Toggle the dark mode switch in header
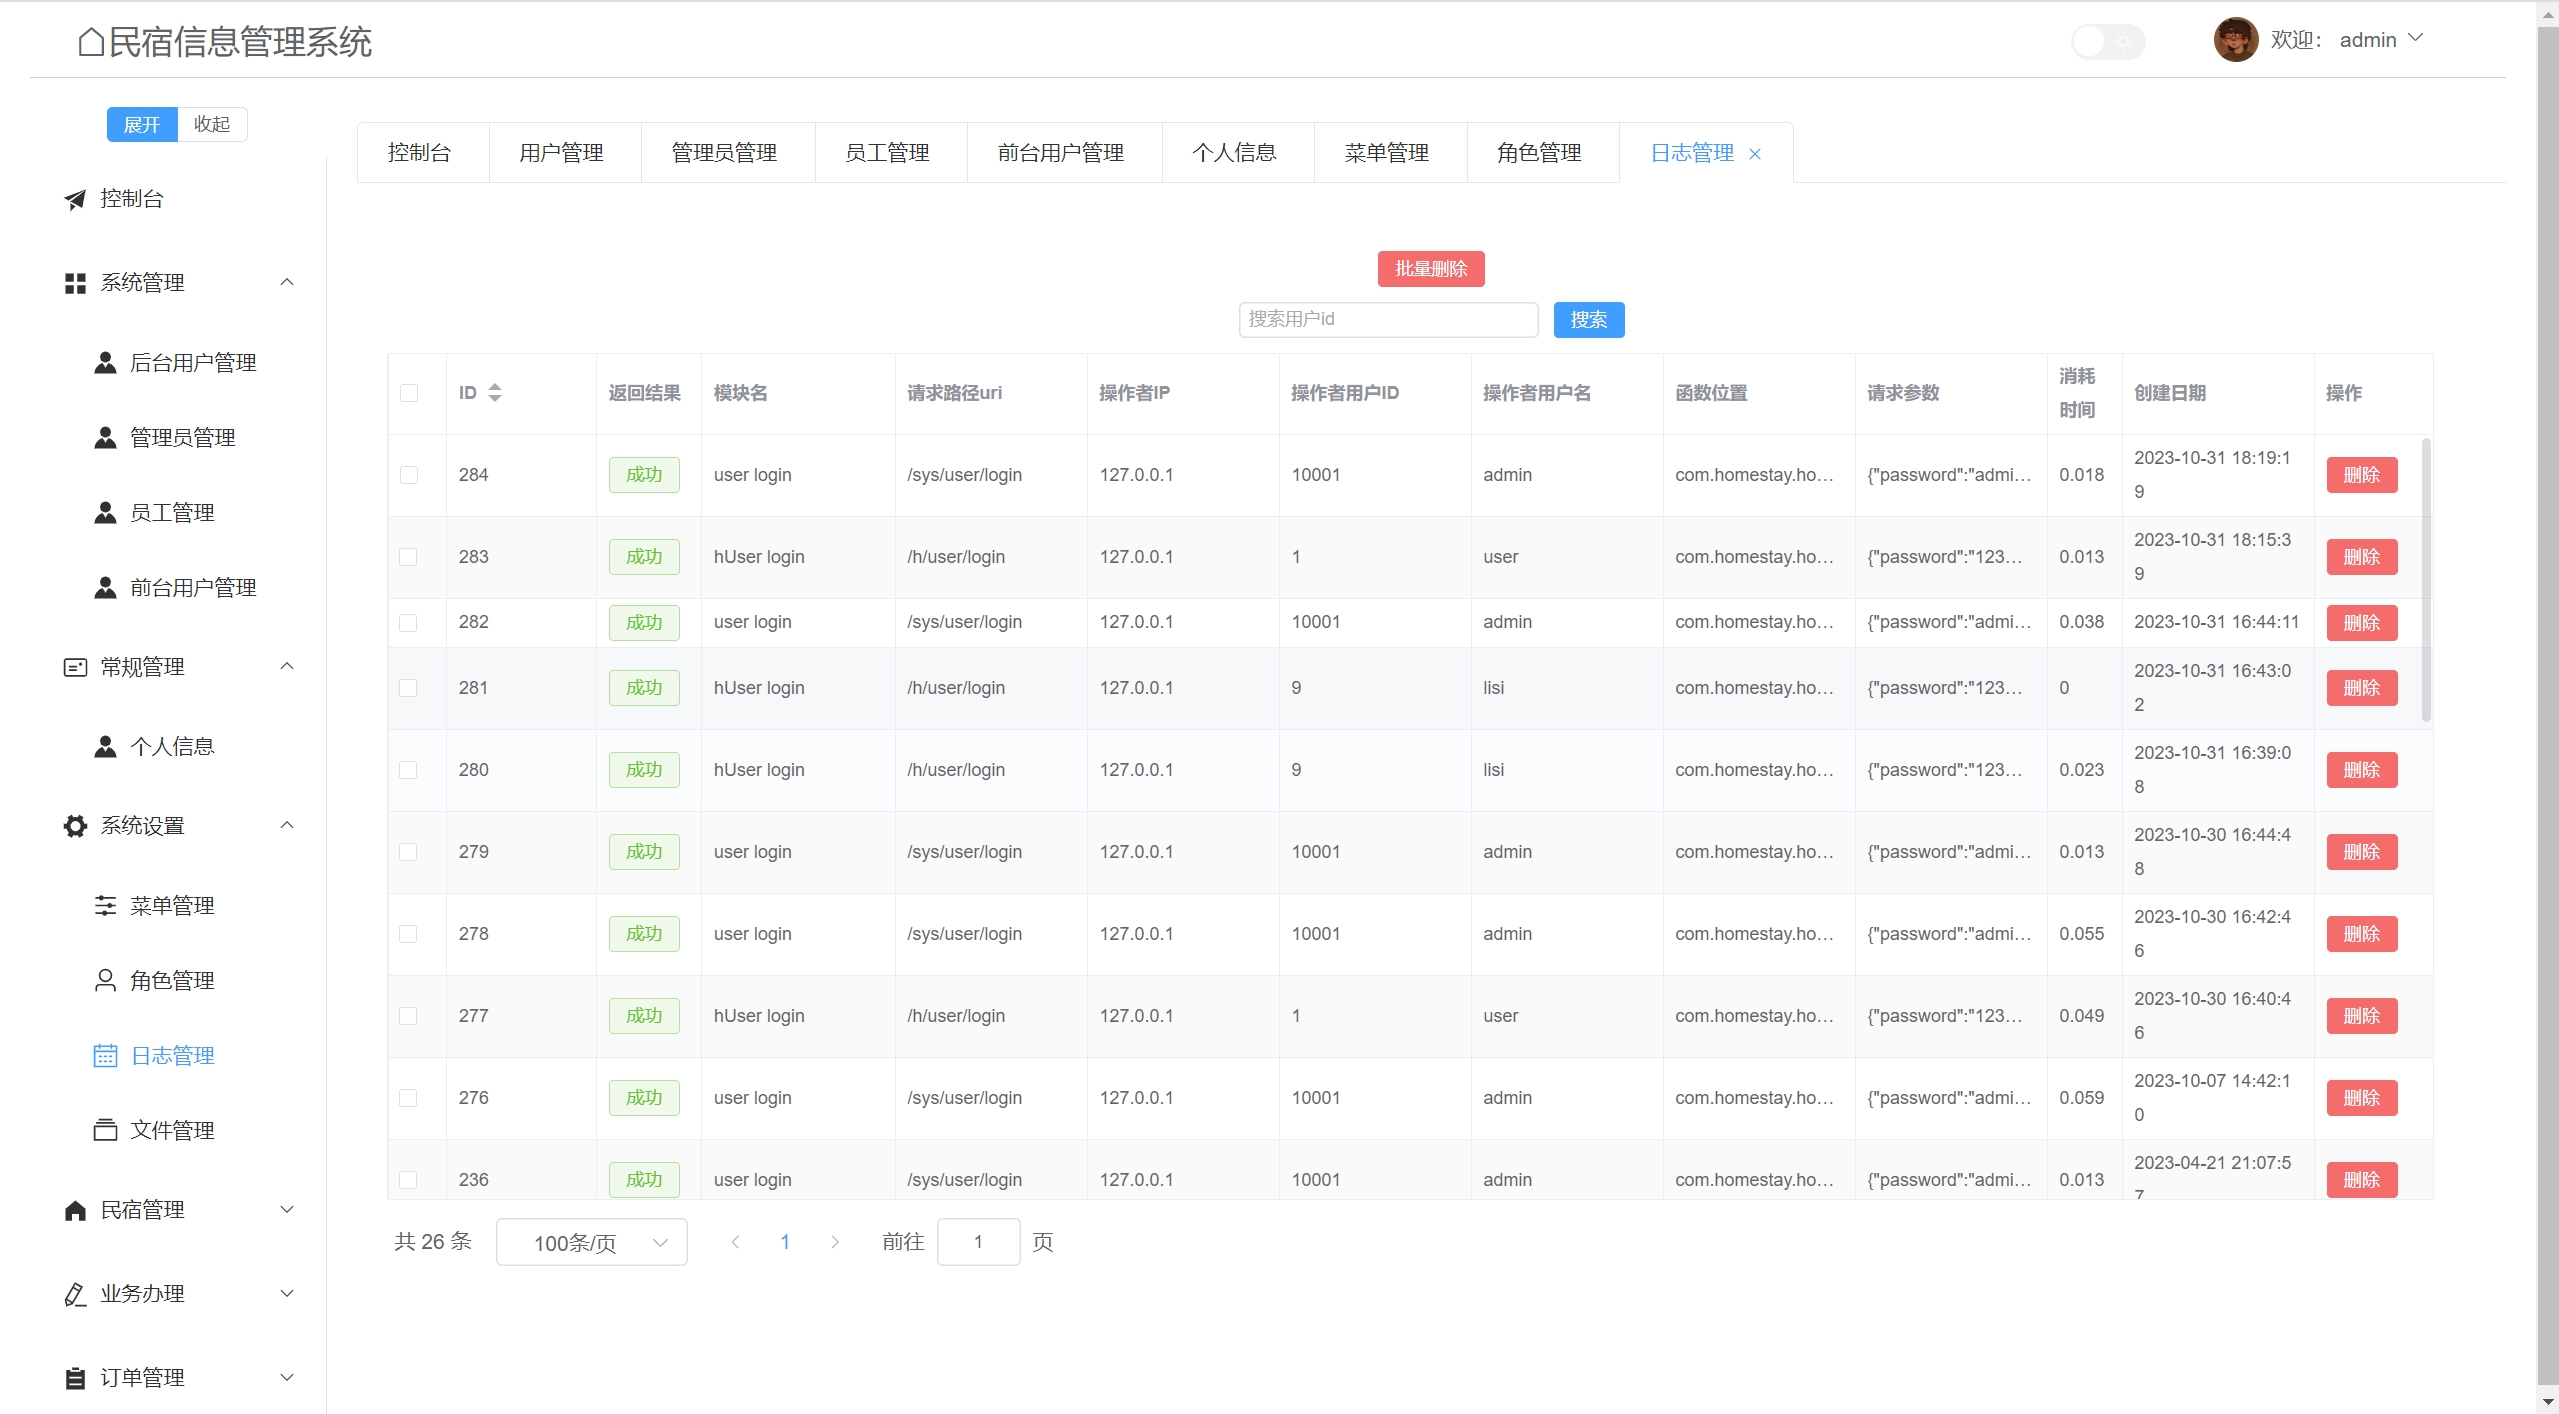2559x1414 pixels. tap(2107, 41)
